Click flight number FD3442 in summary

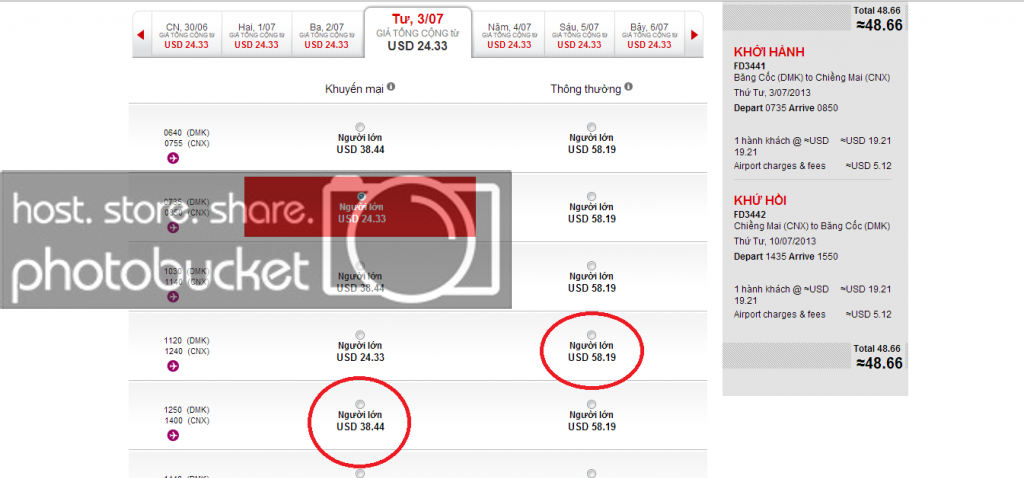[x=750, y=214]
